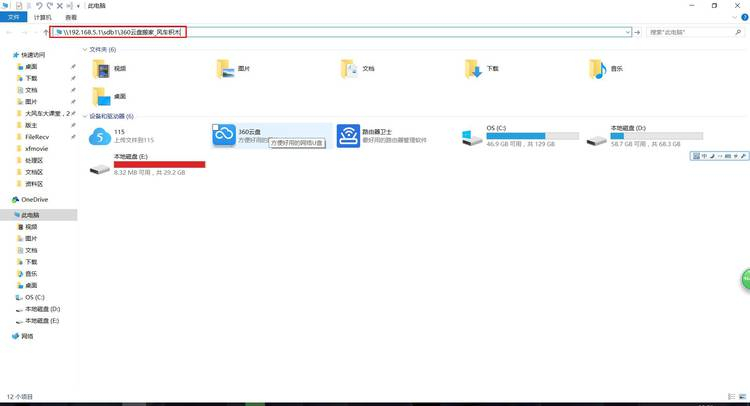Collapse the 文件夹 (6) group
Screen dimensions: 750x406
(x=85, y=49)
